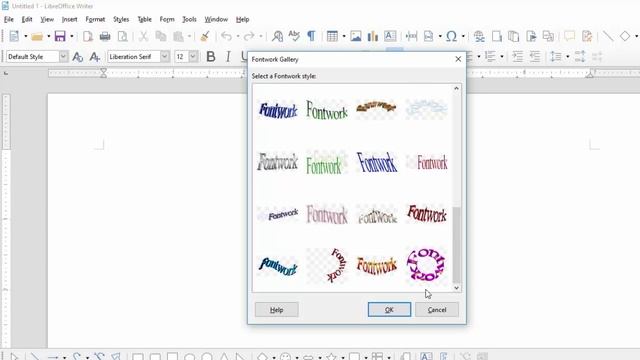Click OK in Fontwork Gallery
Image resolution: width=640 pixels, height=360 pixels.
[389, 309]
